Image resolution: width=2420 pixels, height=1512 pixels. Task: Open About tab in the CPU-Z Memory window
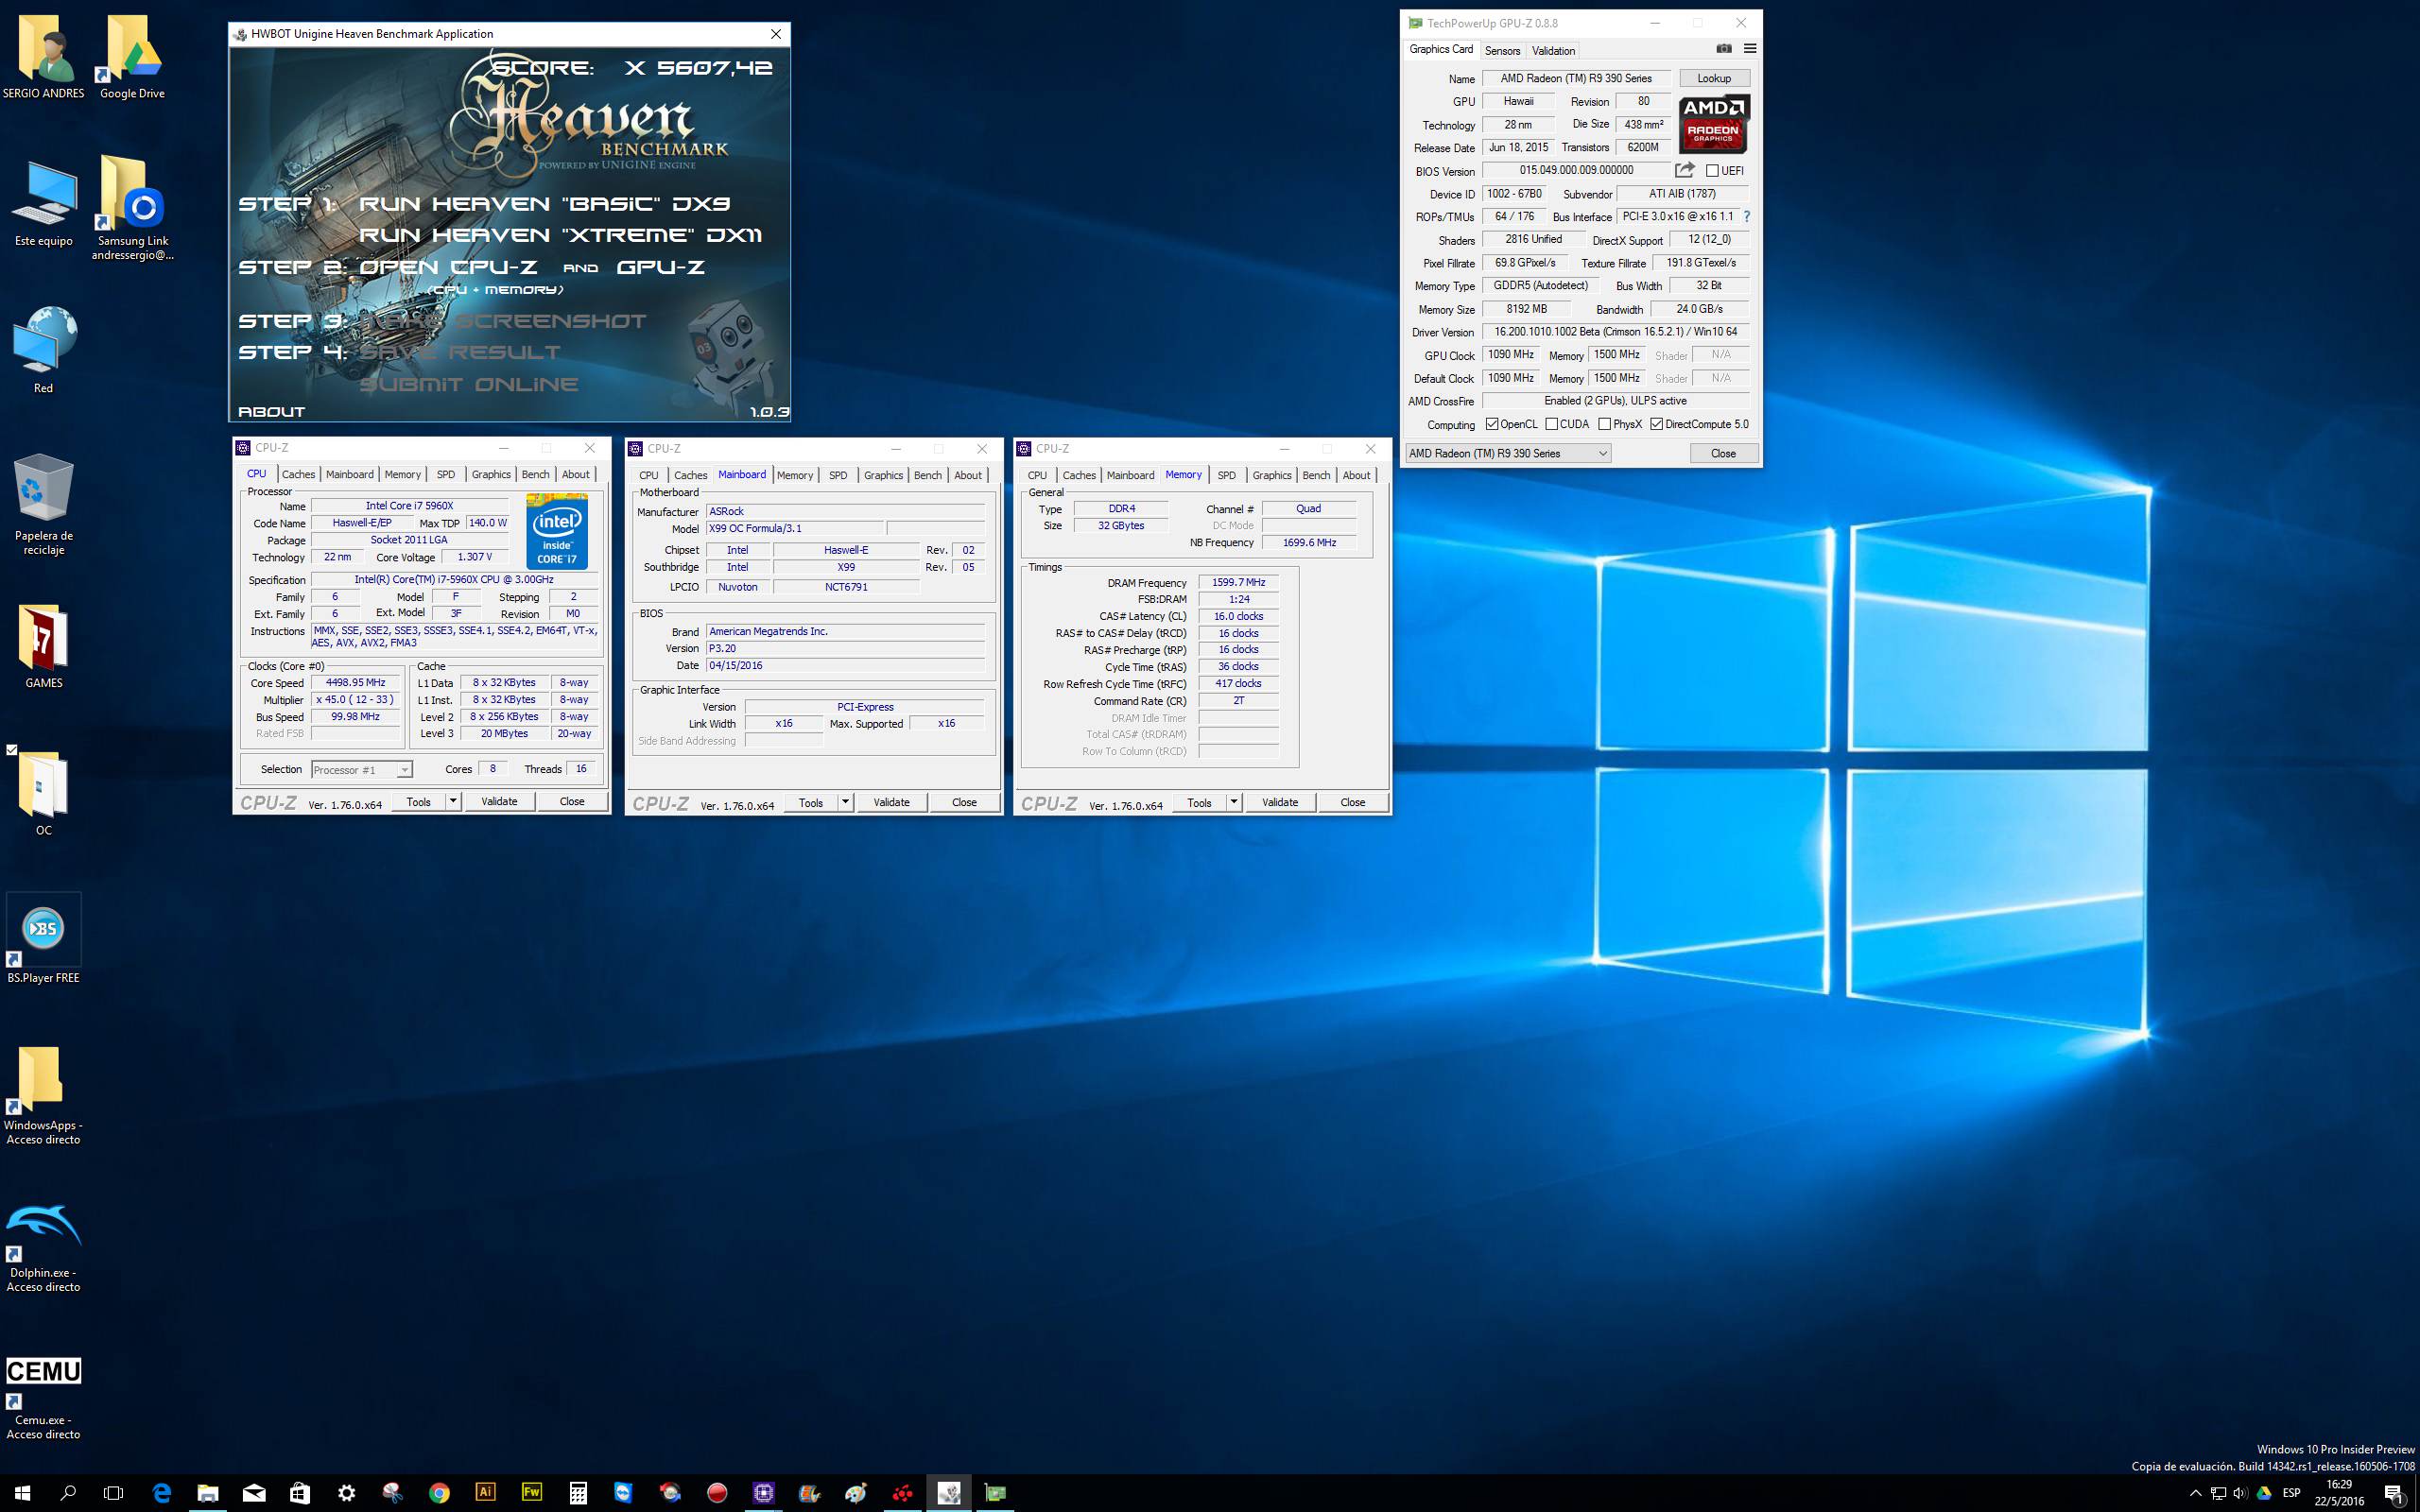pyautogui.click(x=1356, y=475)
